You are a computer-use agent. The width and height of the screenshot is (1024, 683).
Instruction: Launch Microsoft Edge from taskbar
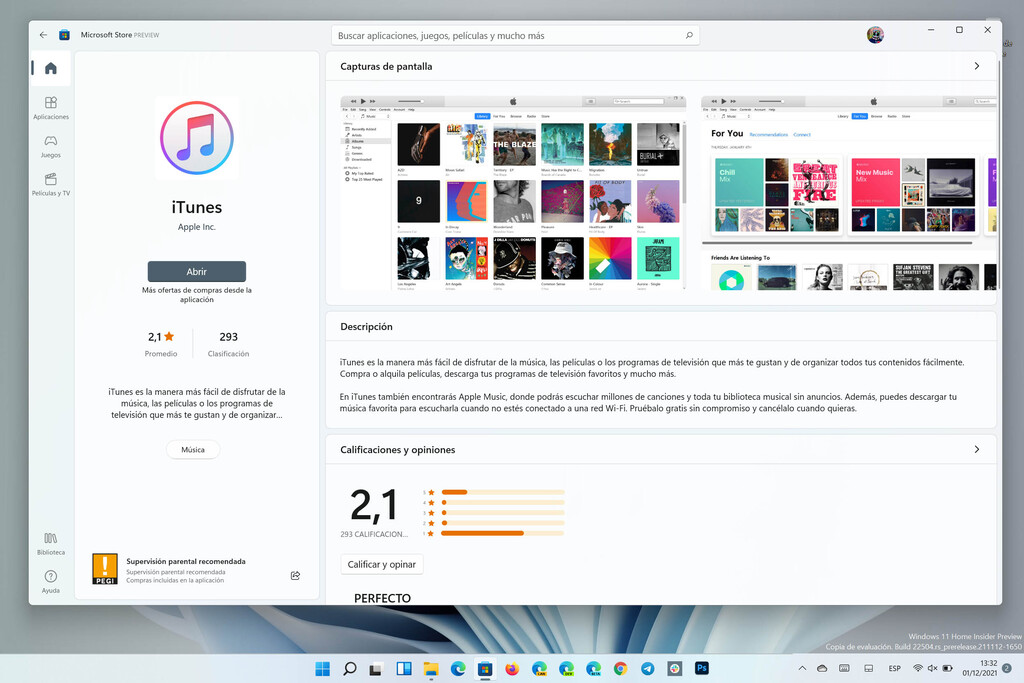coord(458,669)
